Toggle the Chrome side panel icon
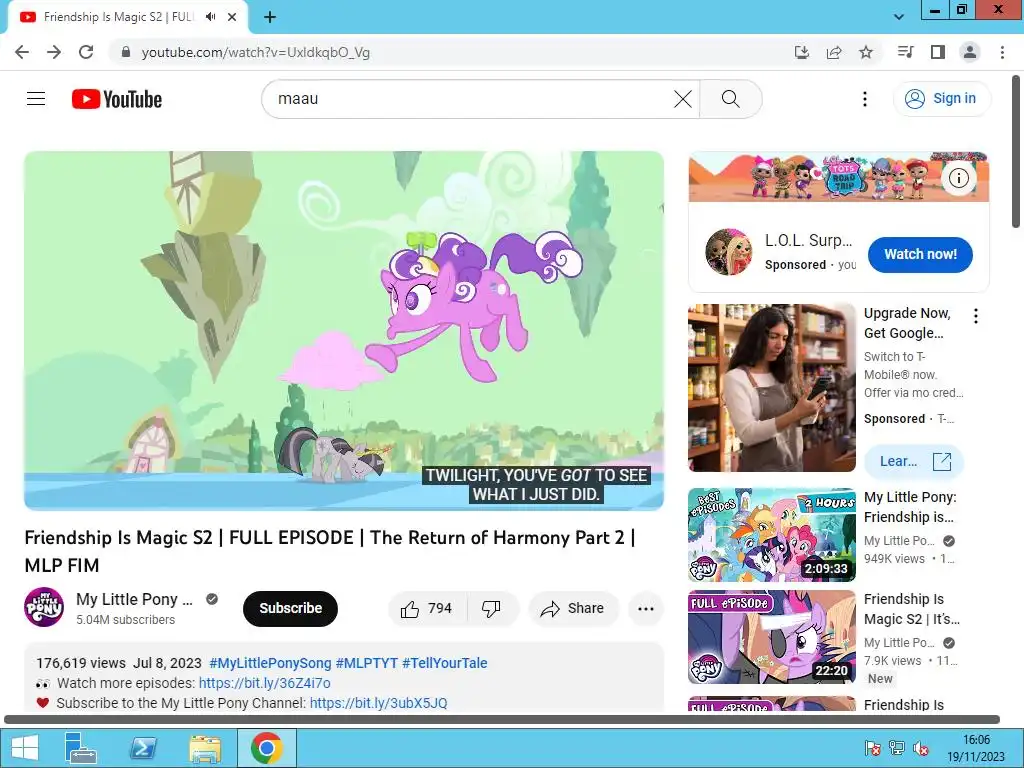Image resolution: width=1024 pixels, height=768 pixels. (938, 52)
